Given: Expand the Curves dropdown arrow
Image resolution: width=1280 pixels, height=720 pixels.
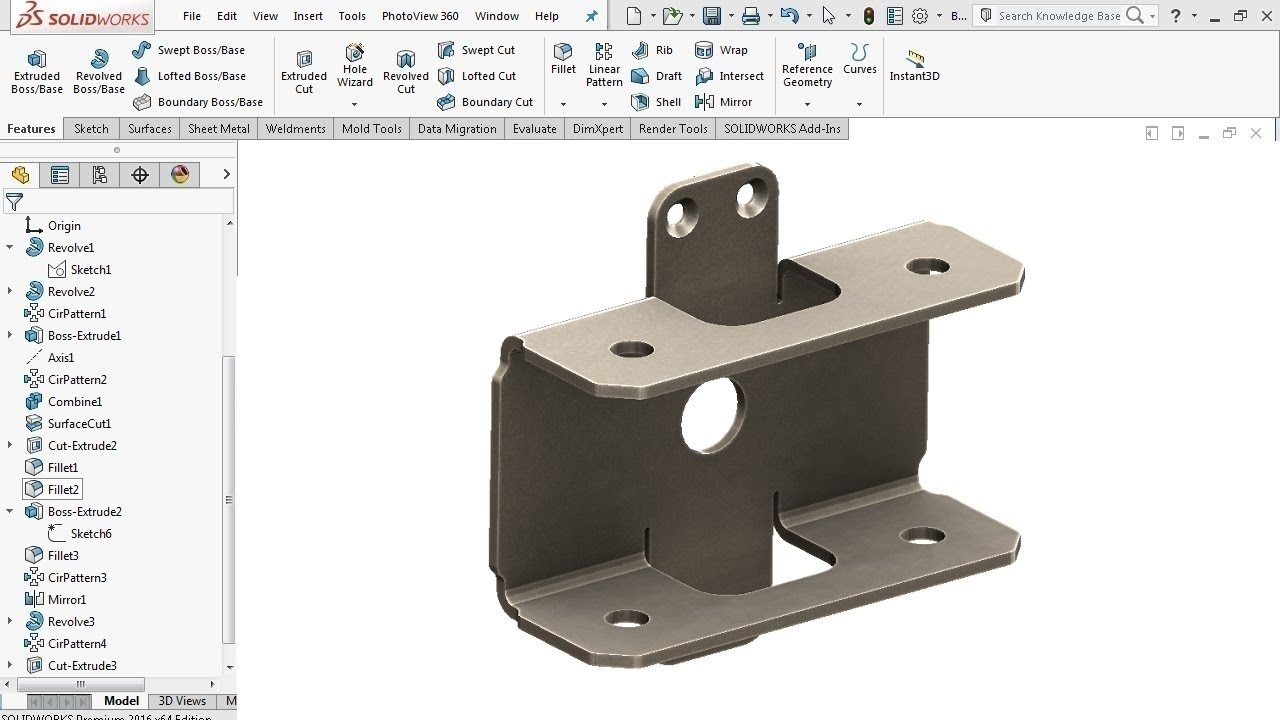Looking at the screenshot, I should [x=859, y=104].
